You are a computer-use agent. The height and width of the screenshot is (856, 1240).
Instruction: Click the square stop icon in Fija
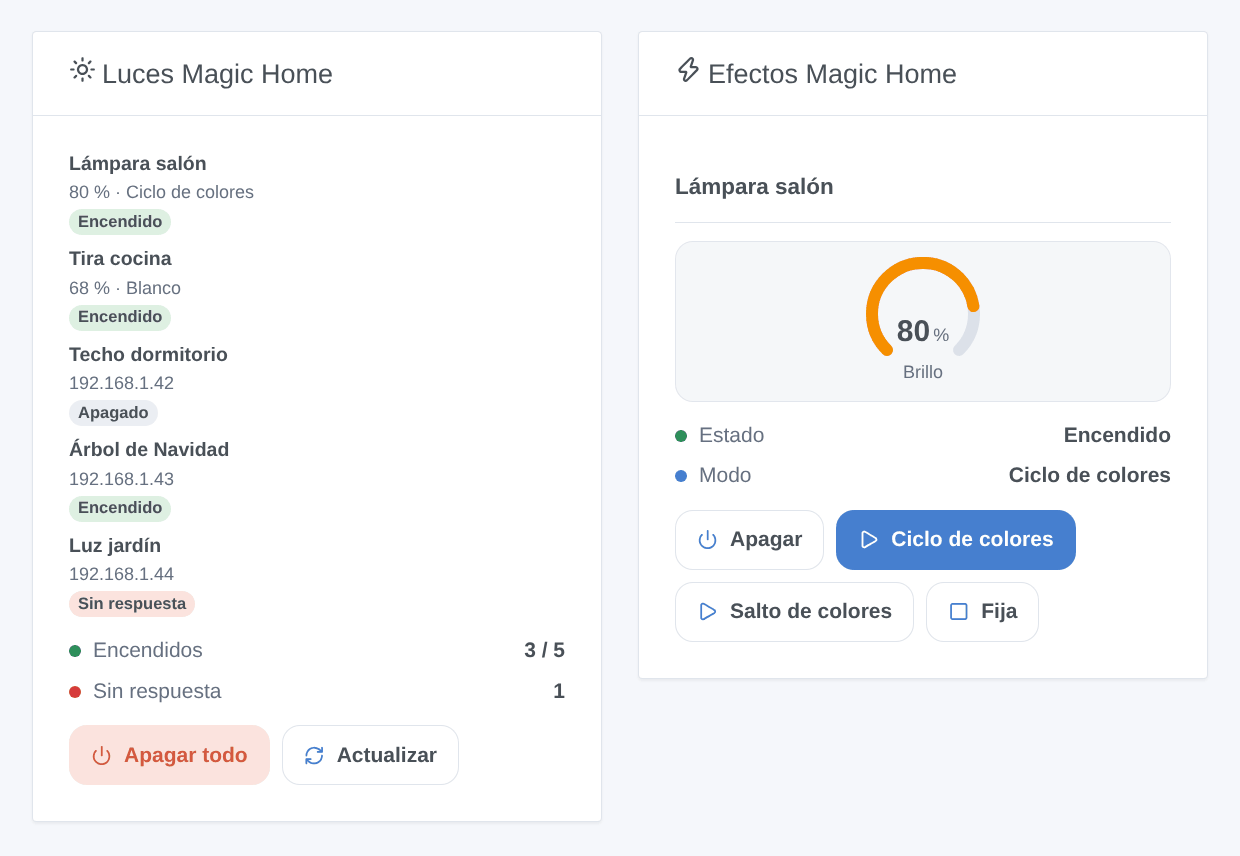(x=958, y=612)
